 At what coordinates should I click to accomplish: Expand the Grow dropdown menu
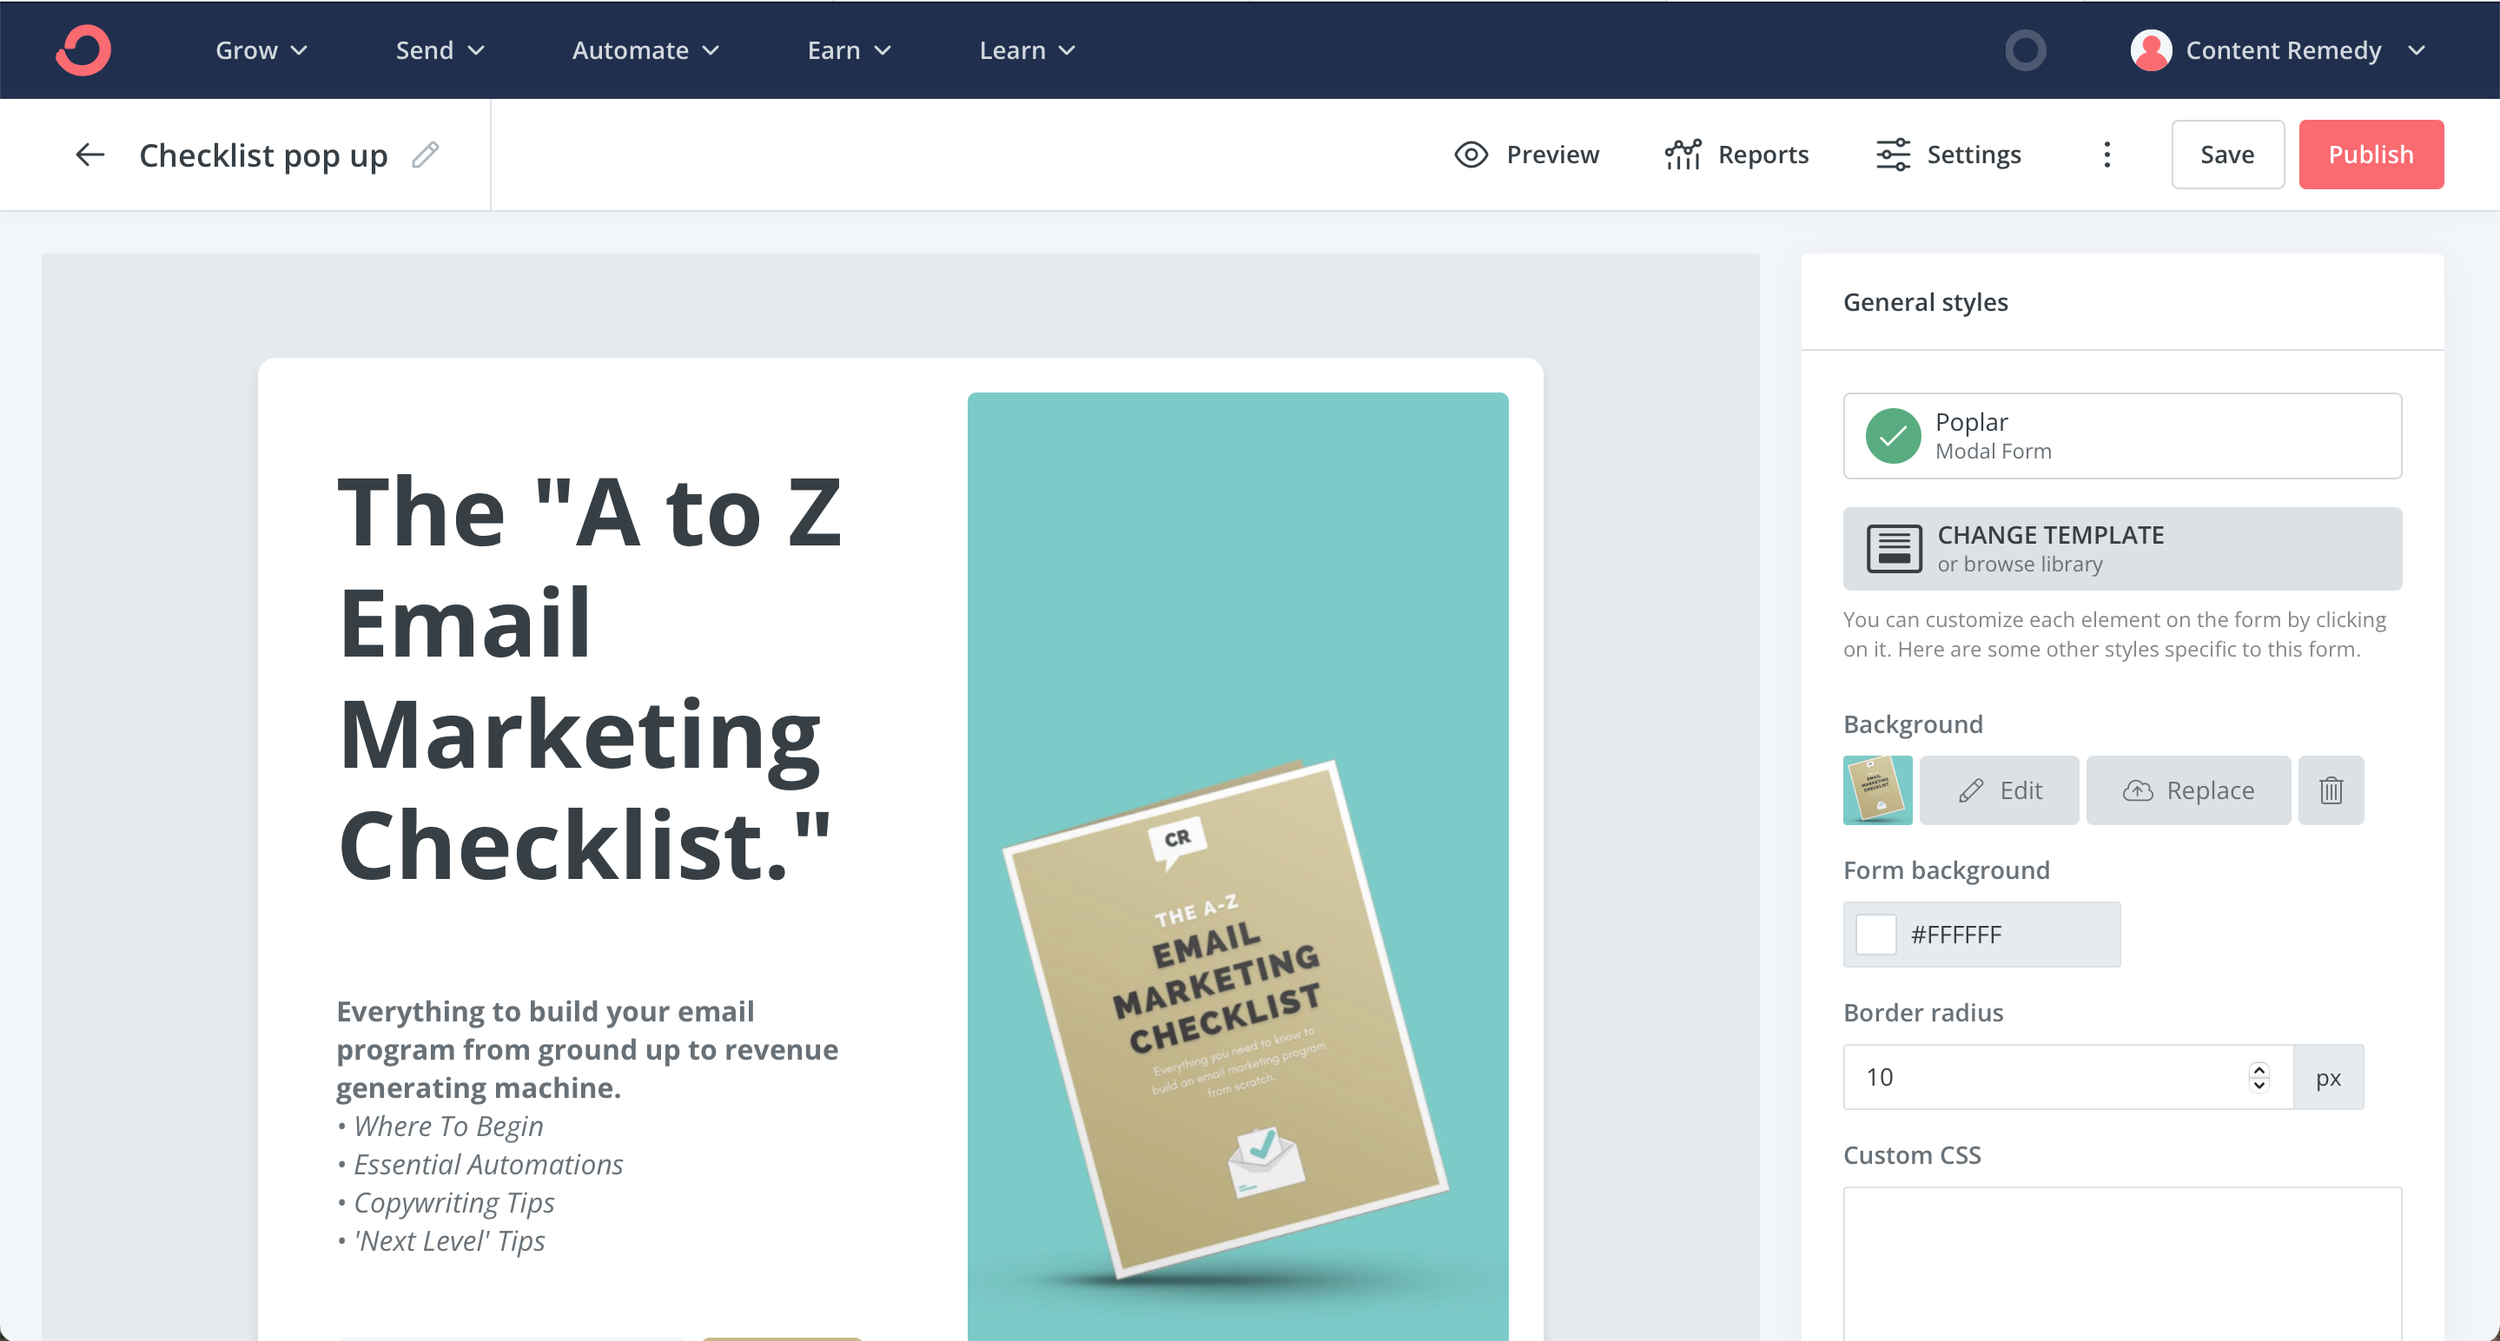coord(261,50)
